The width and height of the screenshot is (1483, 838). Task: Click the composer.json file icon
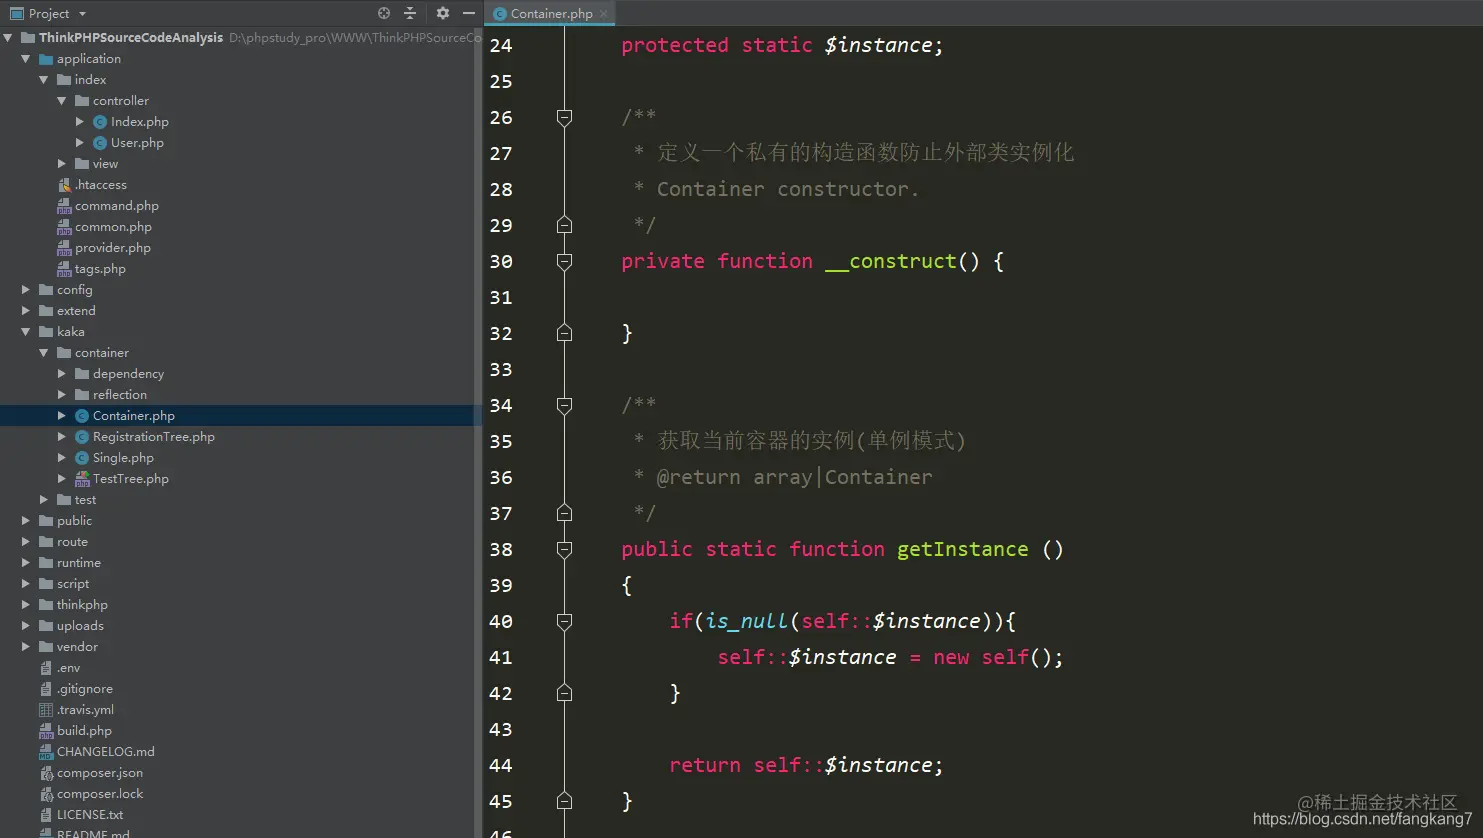click(45, 772)
